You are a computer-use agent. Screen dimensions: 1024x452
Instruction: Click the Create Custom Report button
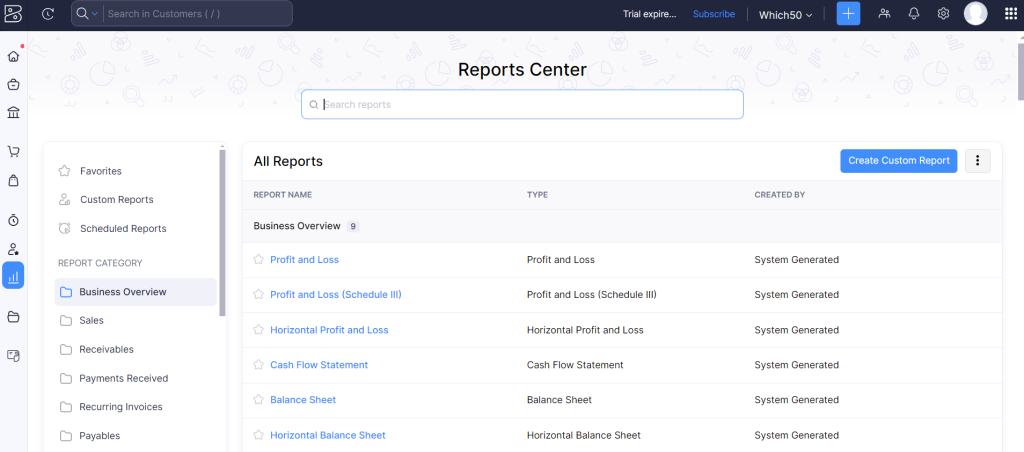(898, 161)
